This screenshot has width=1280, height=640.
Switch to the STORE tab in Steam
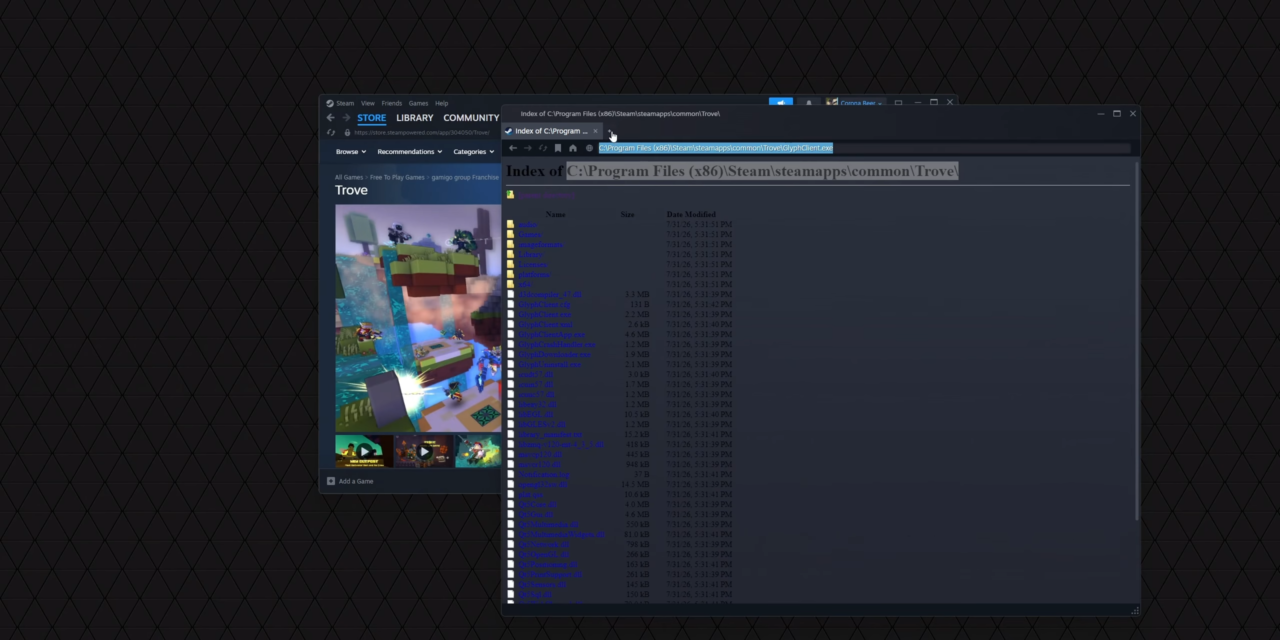[x=372, y=118]
